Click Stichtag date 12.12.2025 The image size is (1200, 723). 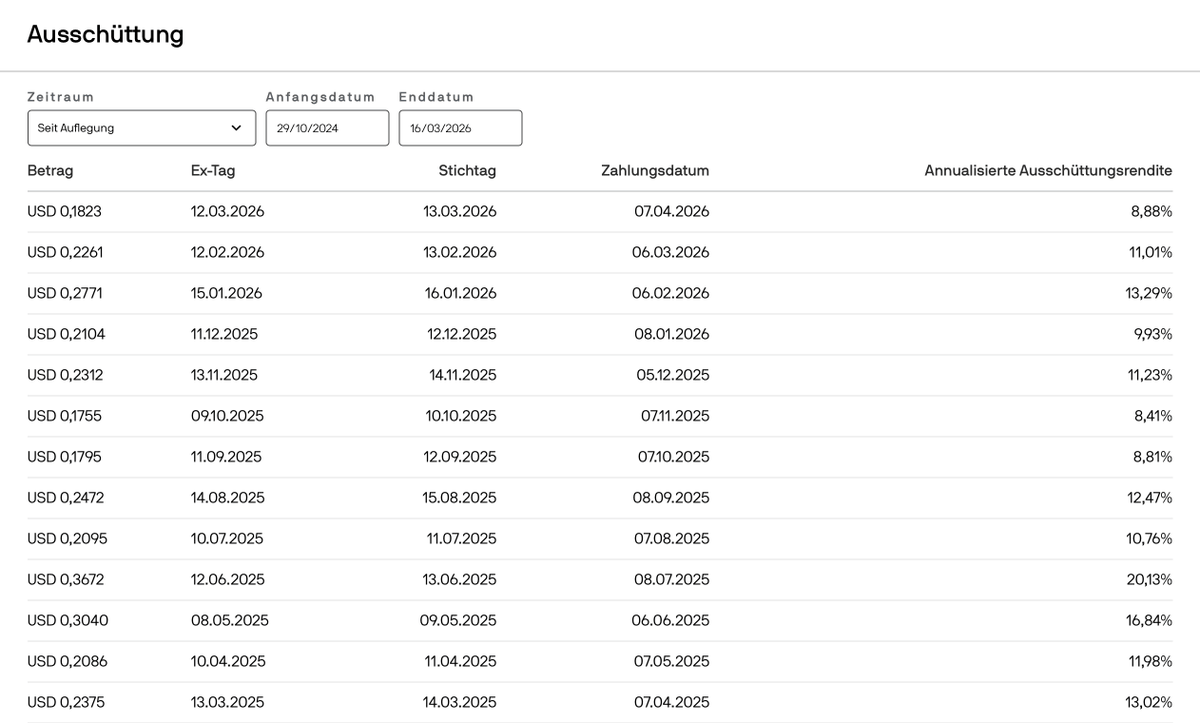(462, 335)
